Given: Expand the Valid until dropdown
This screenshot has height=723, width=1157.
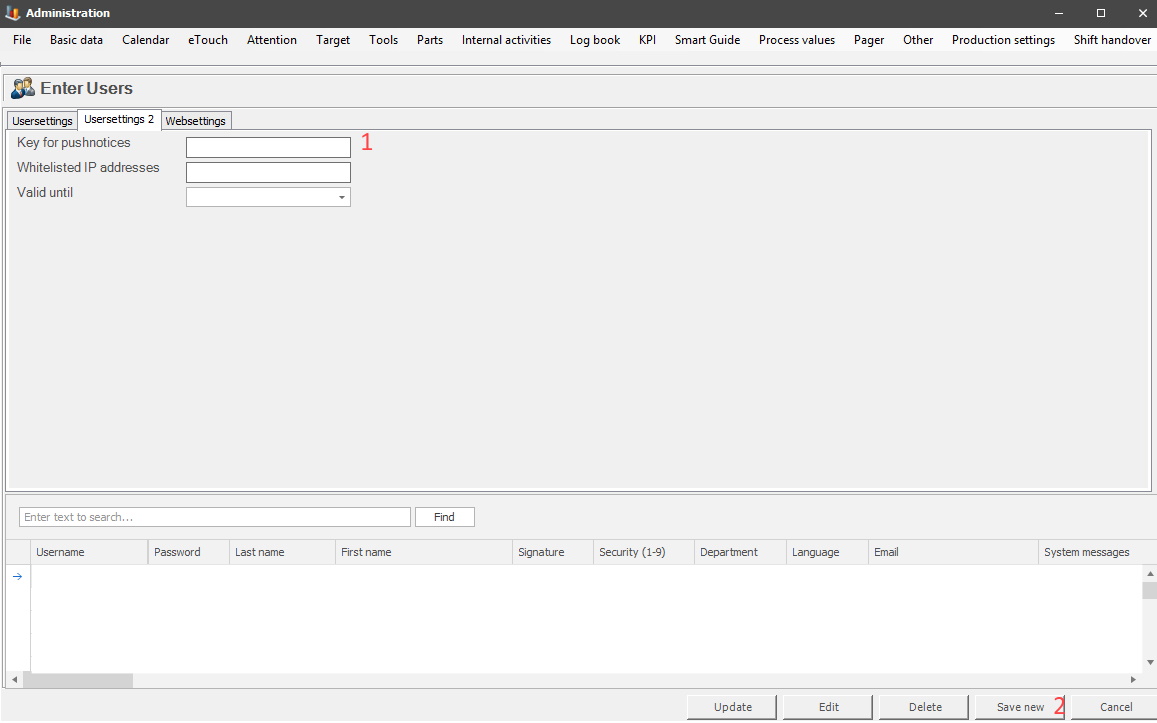Looking at the screenshot, I should (x=342, y=197).
